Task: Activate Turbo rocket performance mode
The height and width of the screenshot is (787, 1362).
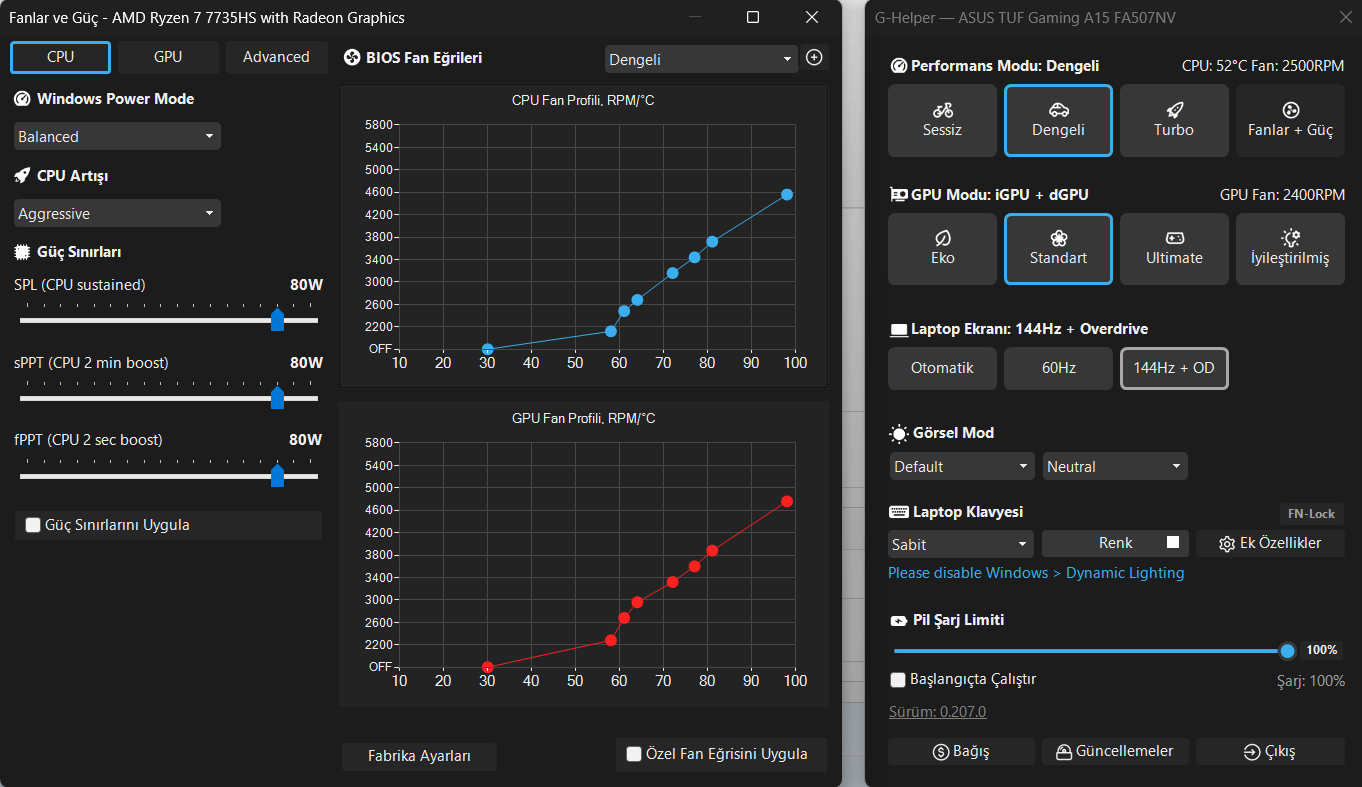Action: (1174, 120)
